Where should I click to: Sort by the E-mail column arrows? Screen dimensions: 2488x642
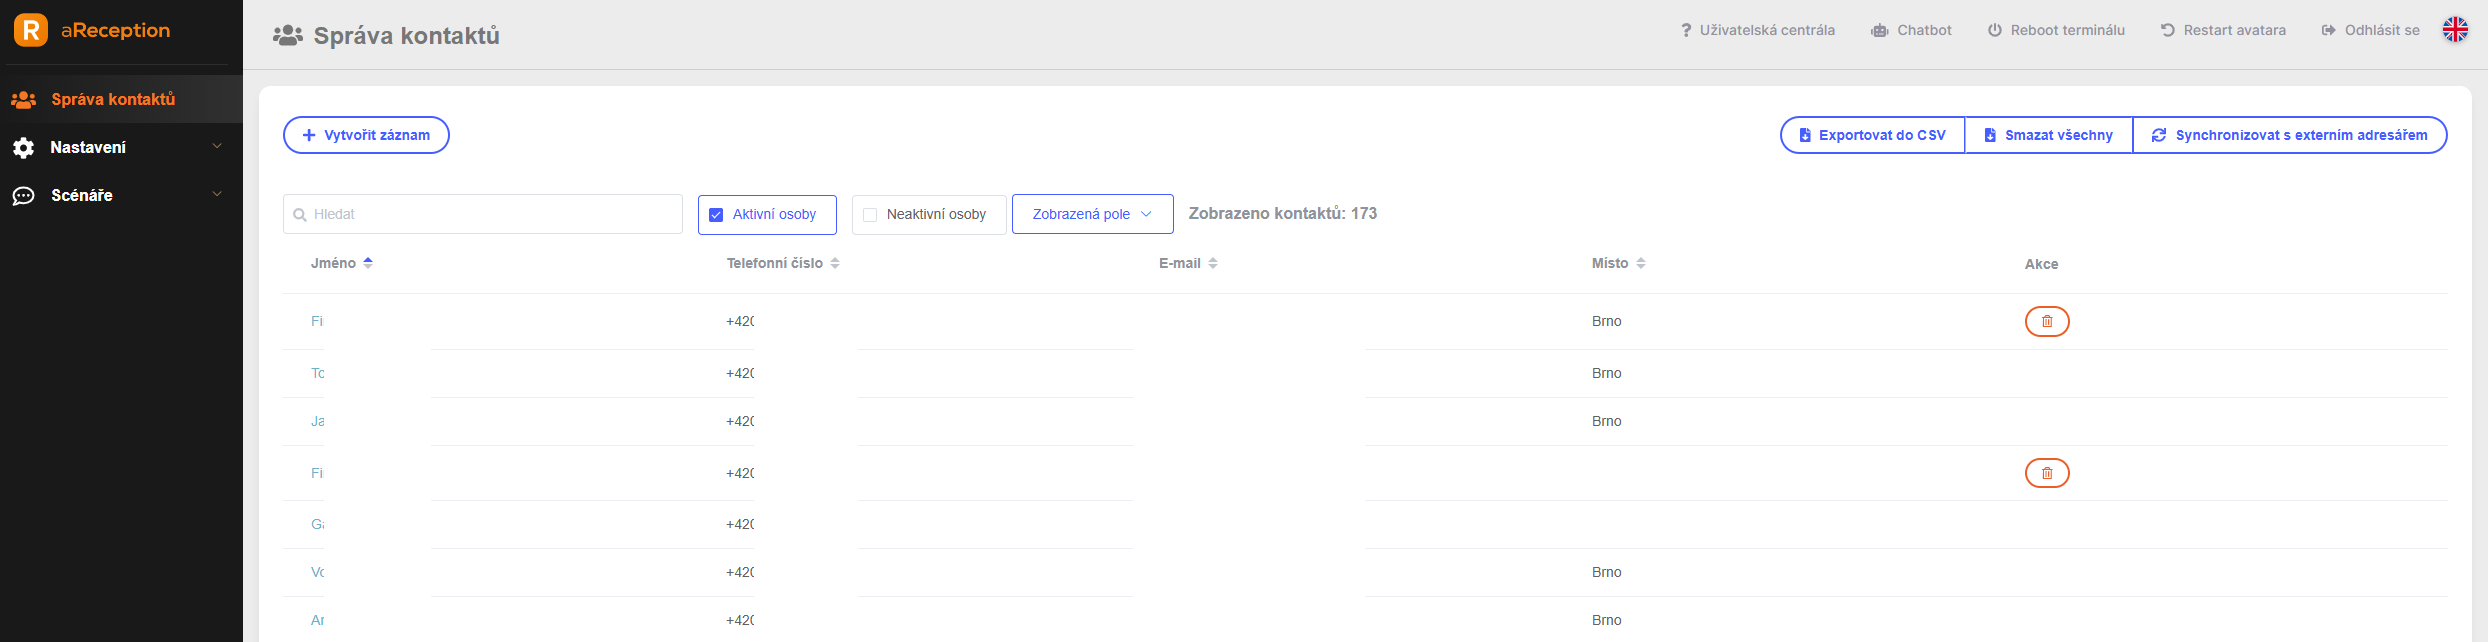tap(1213, 263)
